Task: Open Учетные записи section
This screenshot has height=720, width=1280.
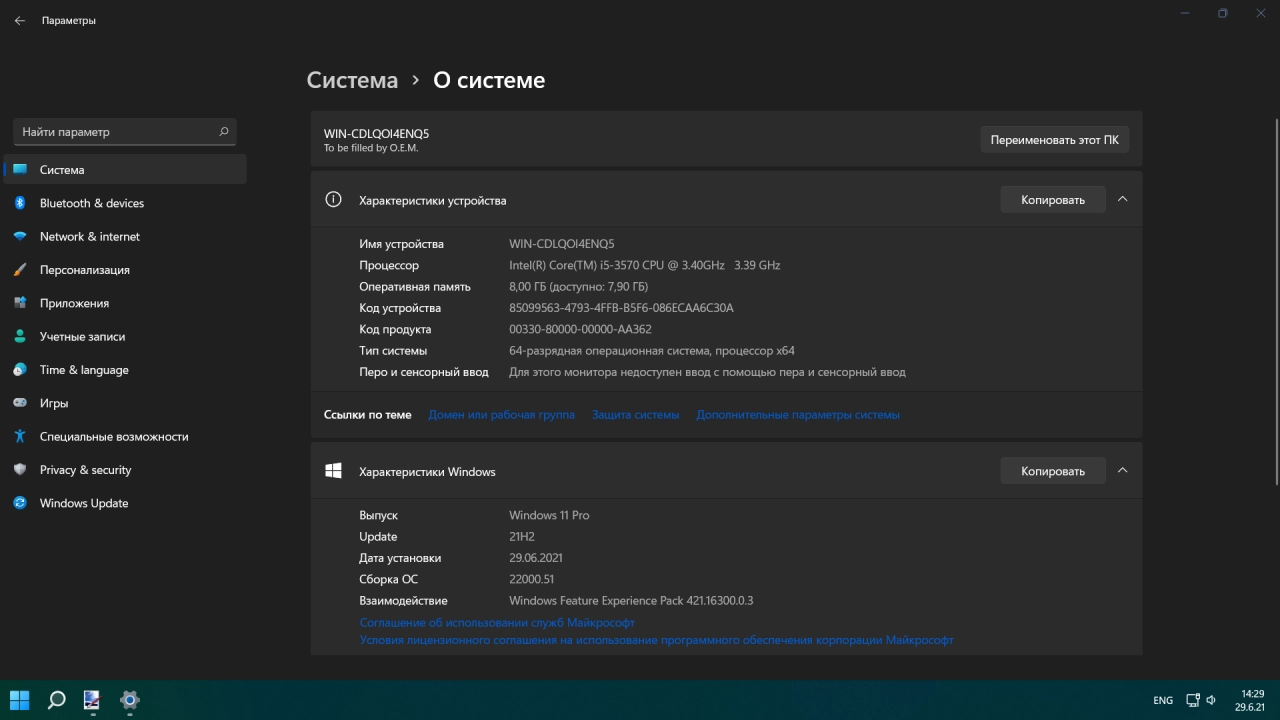Action: [x=125, y=336]
